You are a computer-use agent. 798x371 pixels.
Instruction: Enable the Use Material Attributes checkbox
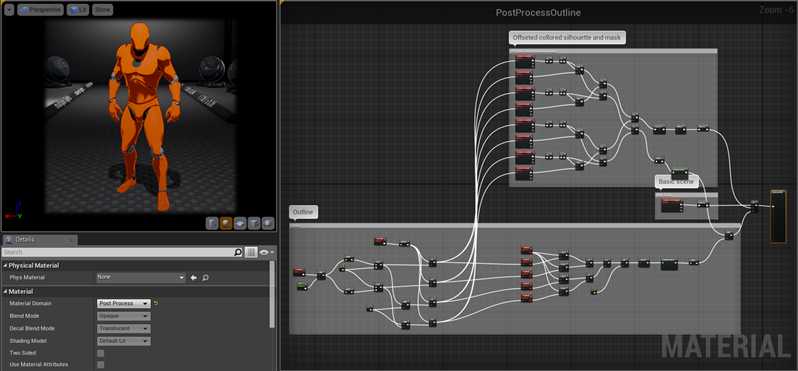point(101,364)
